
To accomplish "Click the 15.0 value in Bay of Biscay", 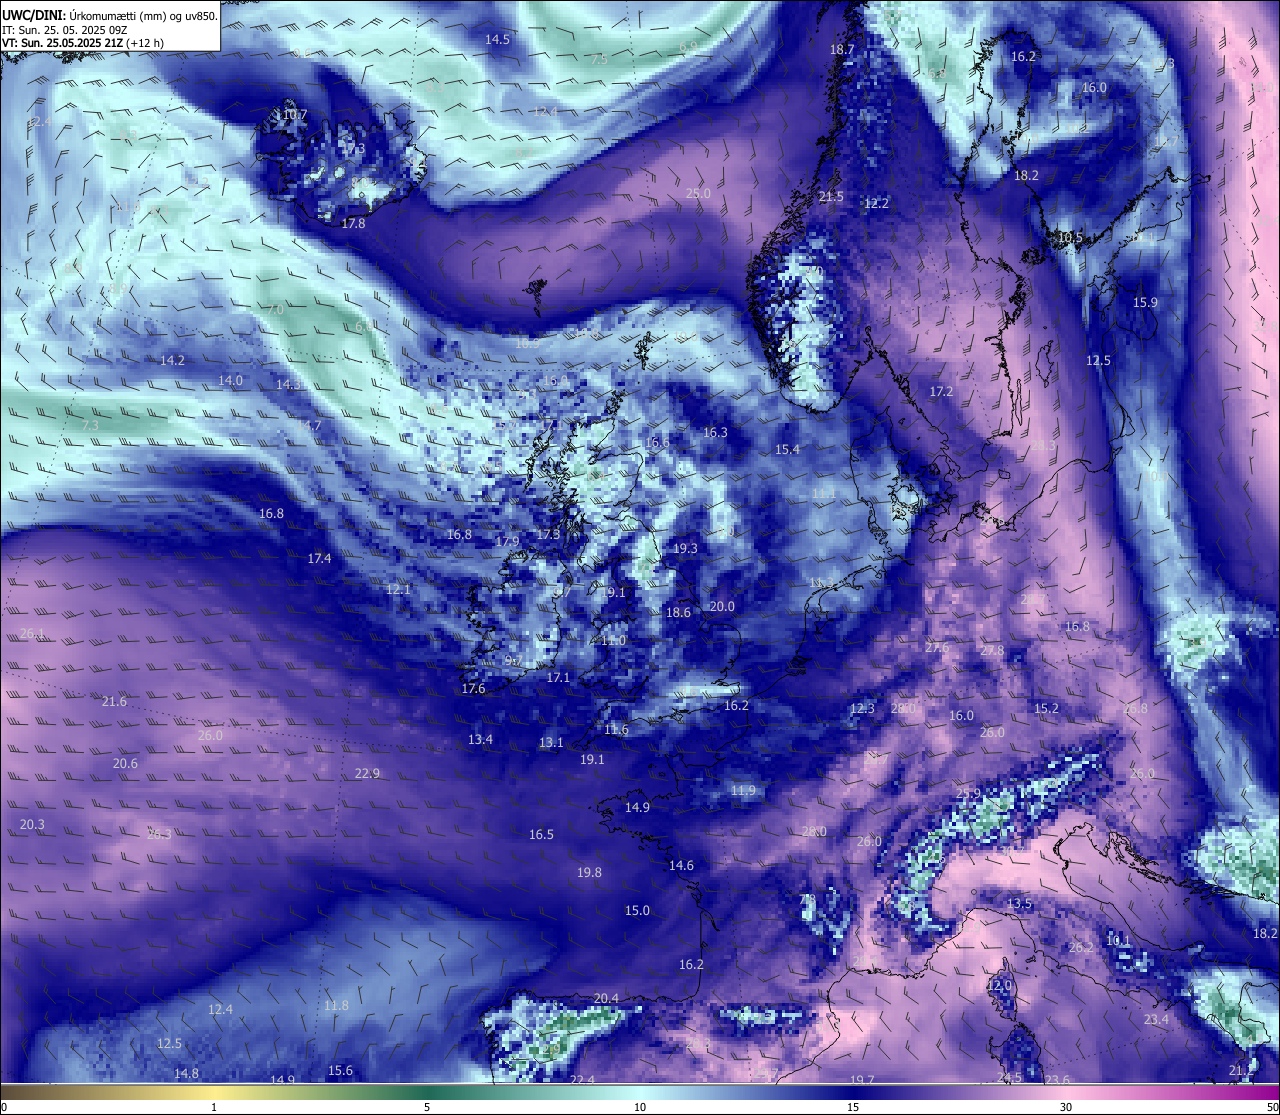I will point(637,910).
